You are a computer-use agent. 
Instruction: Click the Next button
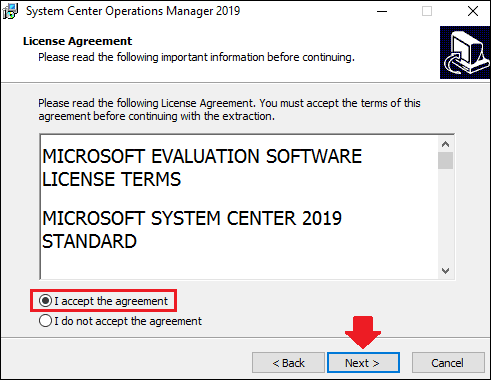(x=363, y=363)
